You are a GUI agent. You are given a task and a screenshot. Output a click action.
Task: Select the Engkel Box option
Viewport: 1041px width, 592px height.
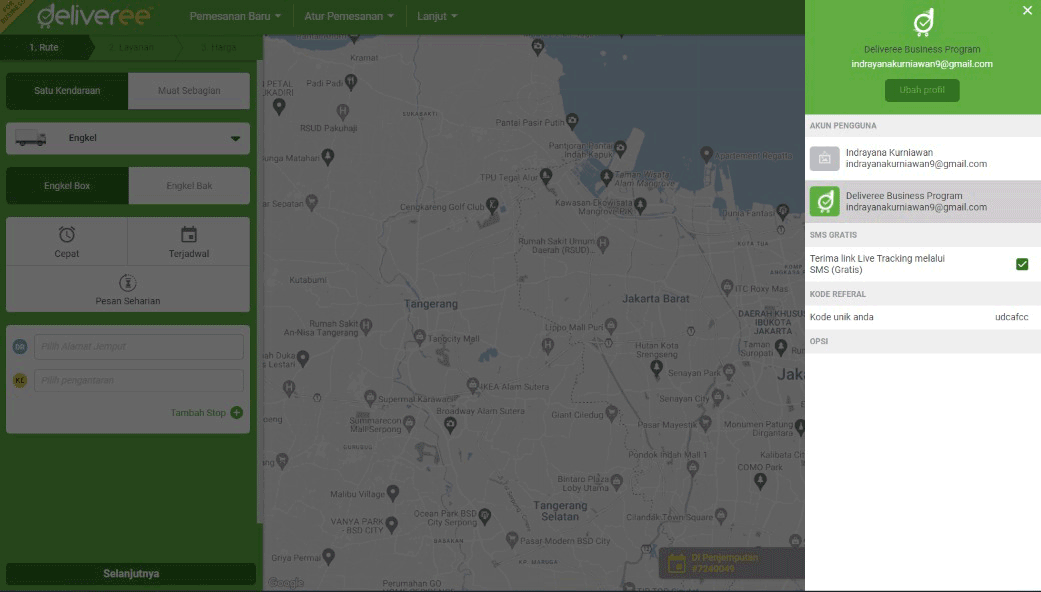point(67,186)
